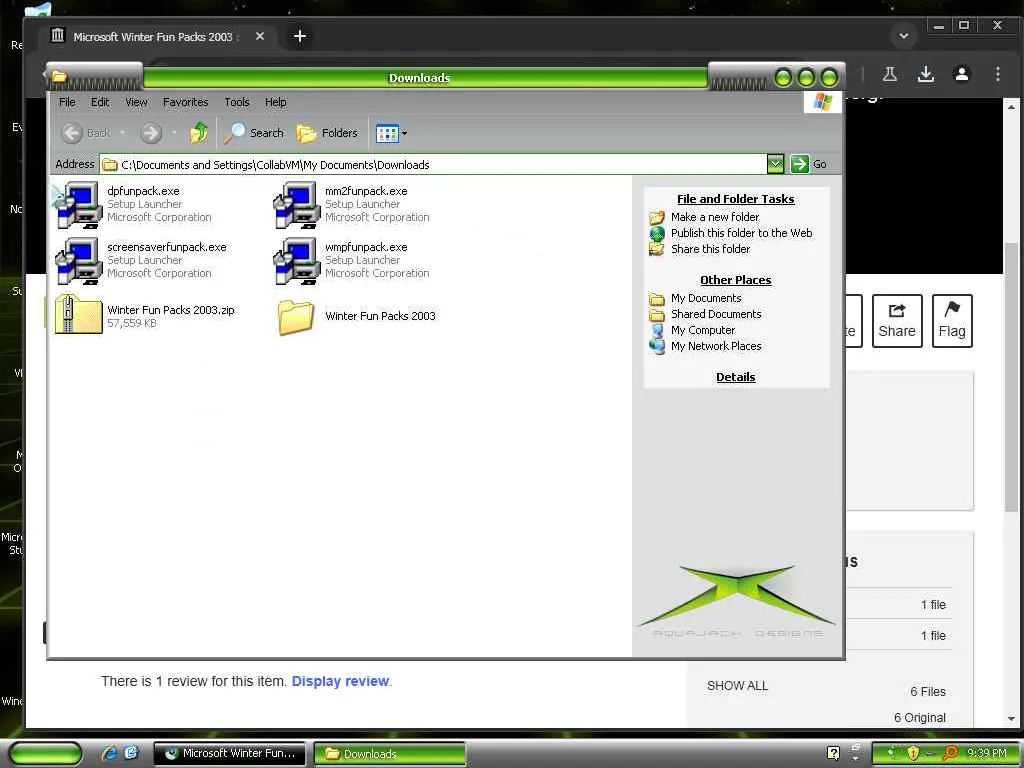Viewport: 1024px width, 768px height.
Task: Click the Share button on archive page
Action: tap(897, 321)
